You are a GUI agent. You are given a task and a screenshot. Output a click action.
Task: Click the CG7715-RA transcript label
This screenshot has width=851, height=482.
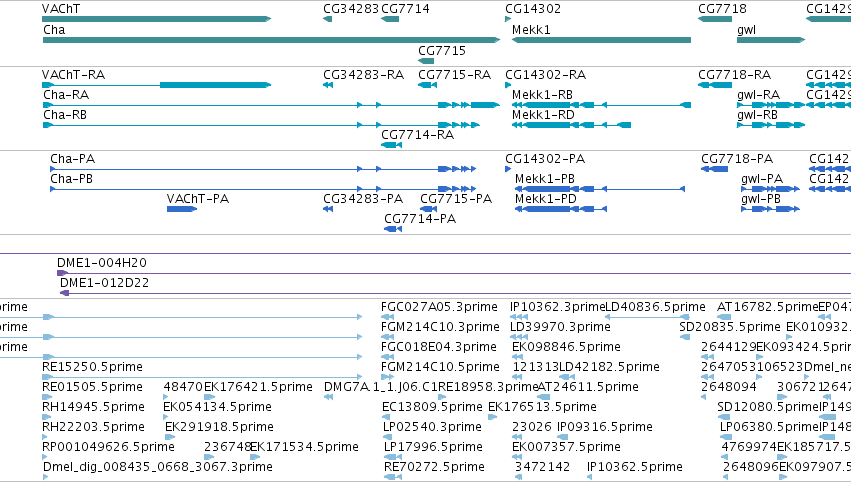pos(454,74)
